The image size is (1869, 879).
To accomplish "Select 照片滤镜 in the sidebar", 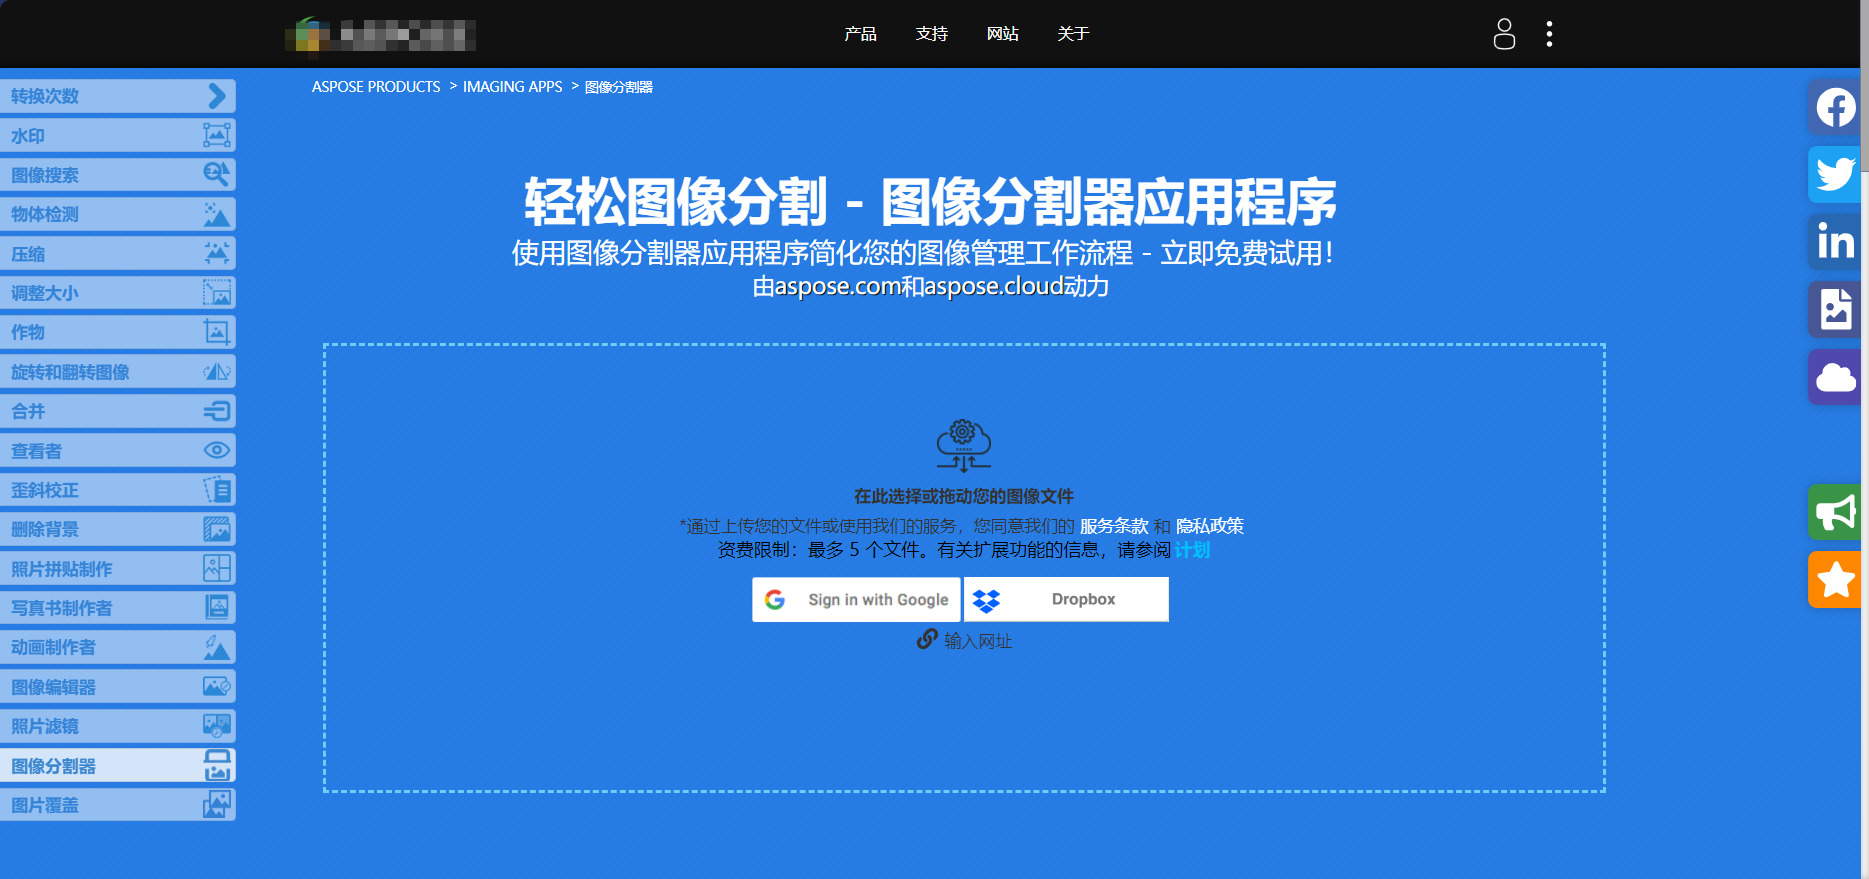I will click(118, 726).
